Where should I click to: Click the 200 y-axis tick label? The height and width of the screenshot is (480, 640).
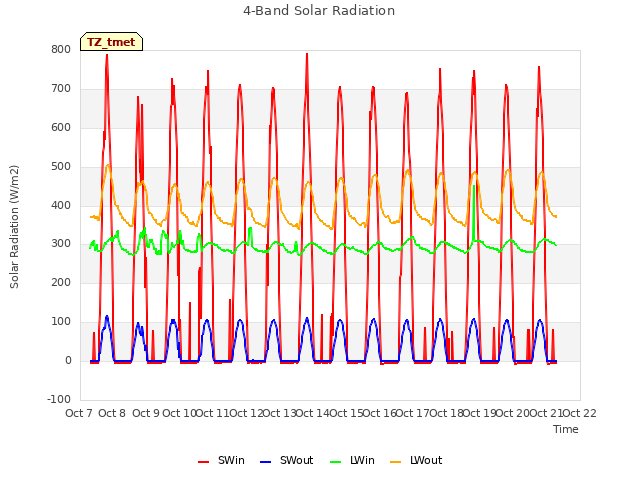(x=61, y=282)
